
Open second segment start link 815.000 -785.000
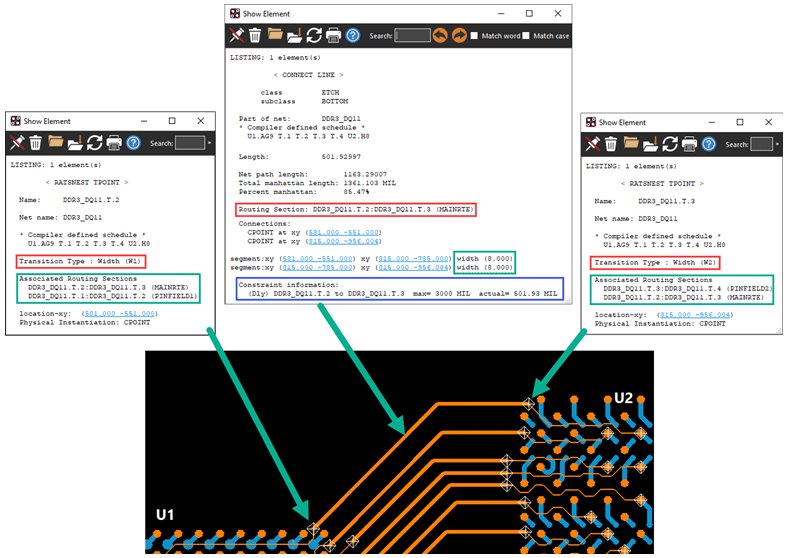tap(317, 268)
